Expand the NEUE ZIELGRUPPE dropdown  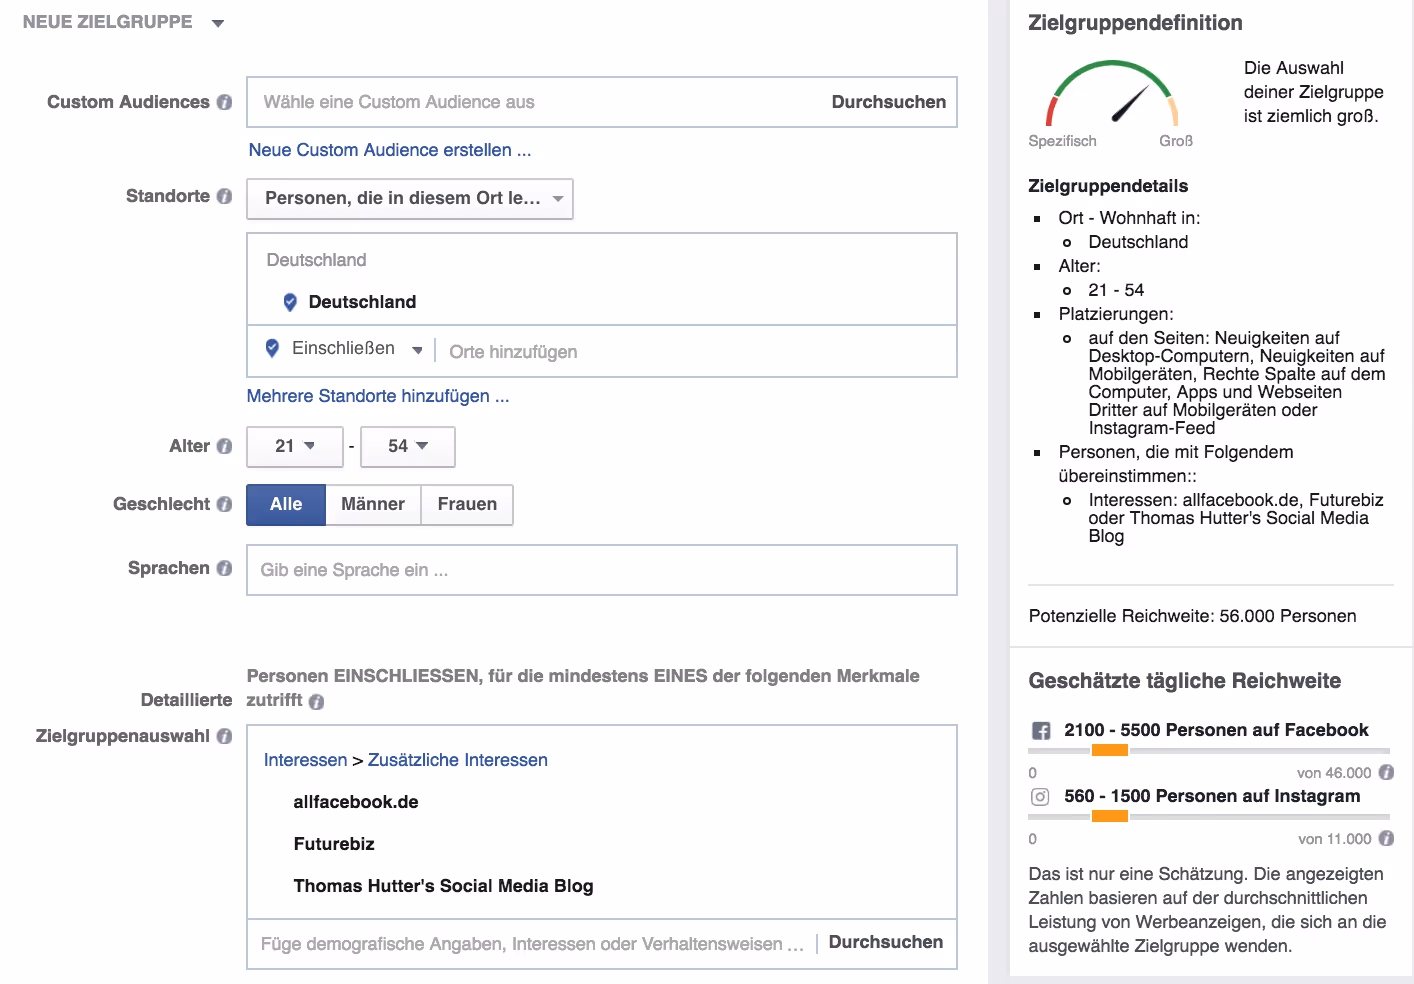218,23
